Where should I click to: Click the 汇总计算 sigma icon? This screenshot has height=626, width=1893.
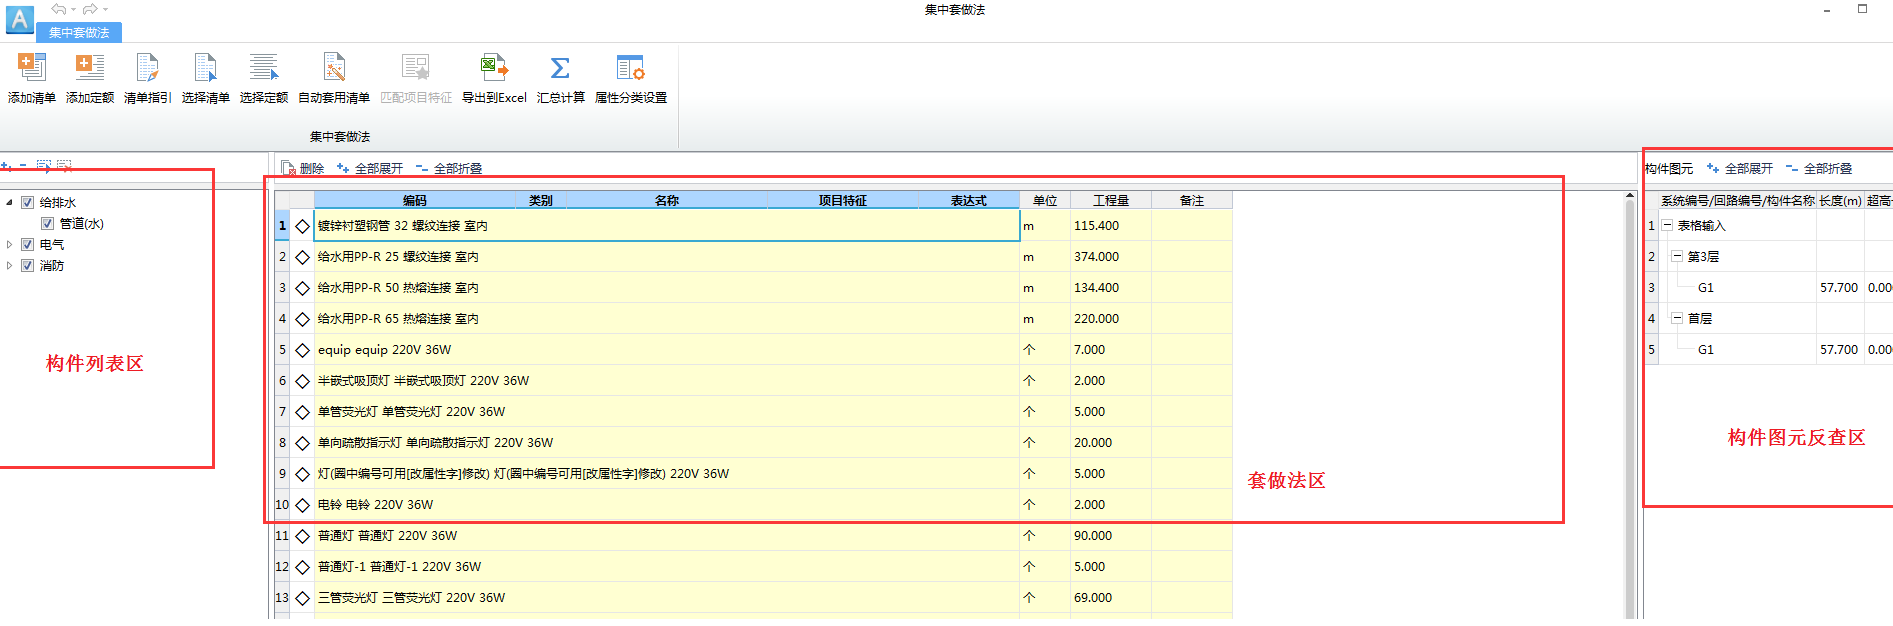[560, 69]
